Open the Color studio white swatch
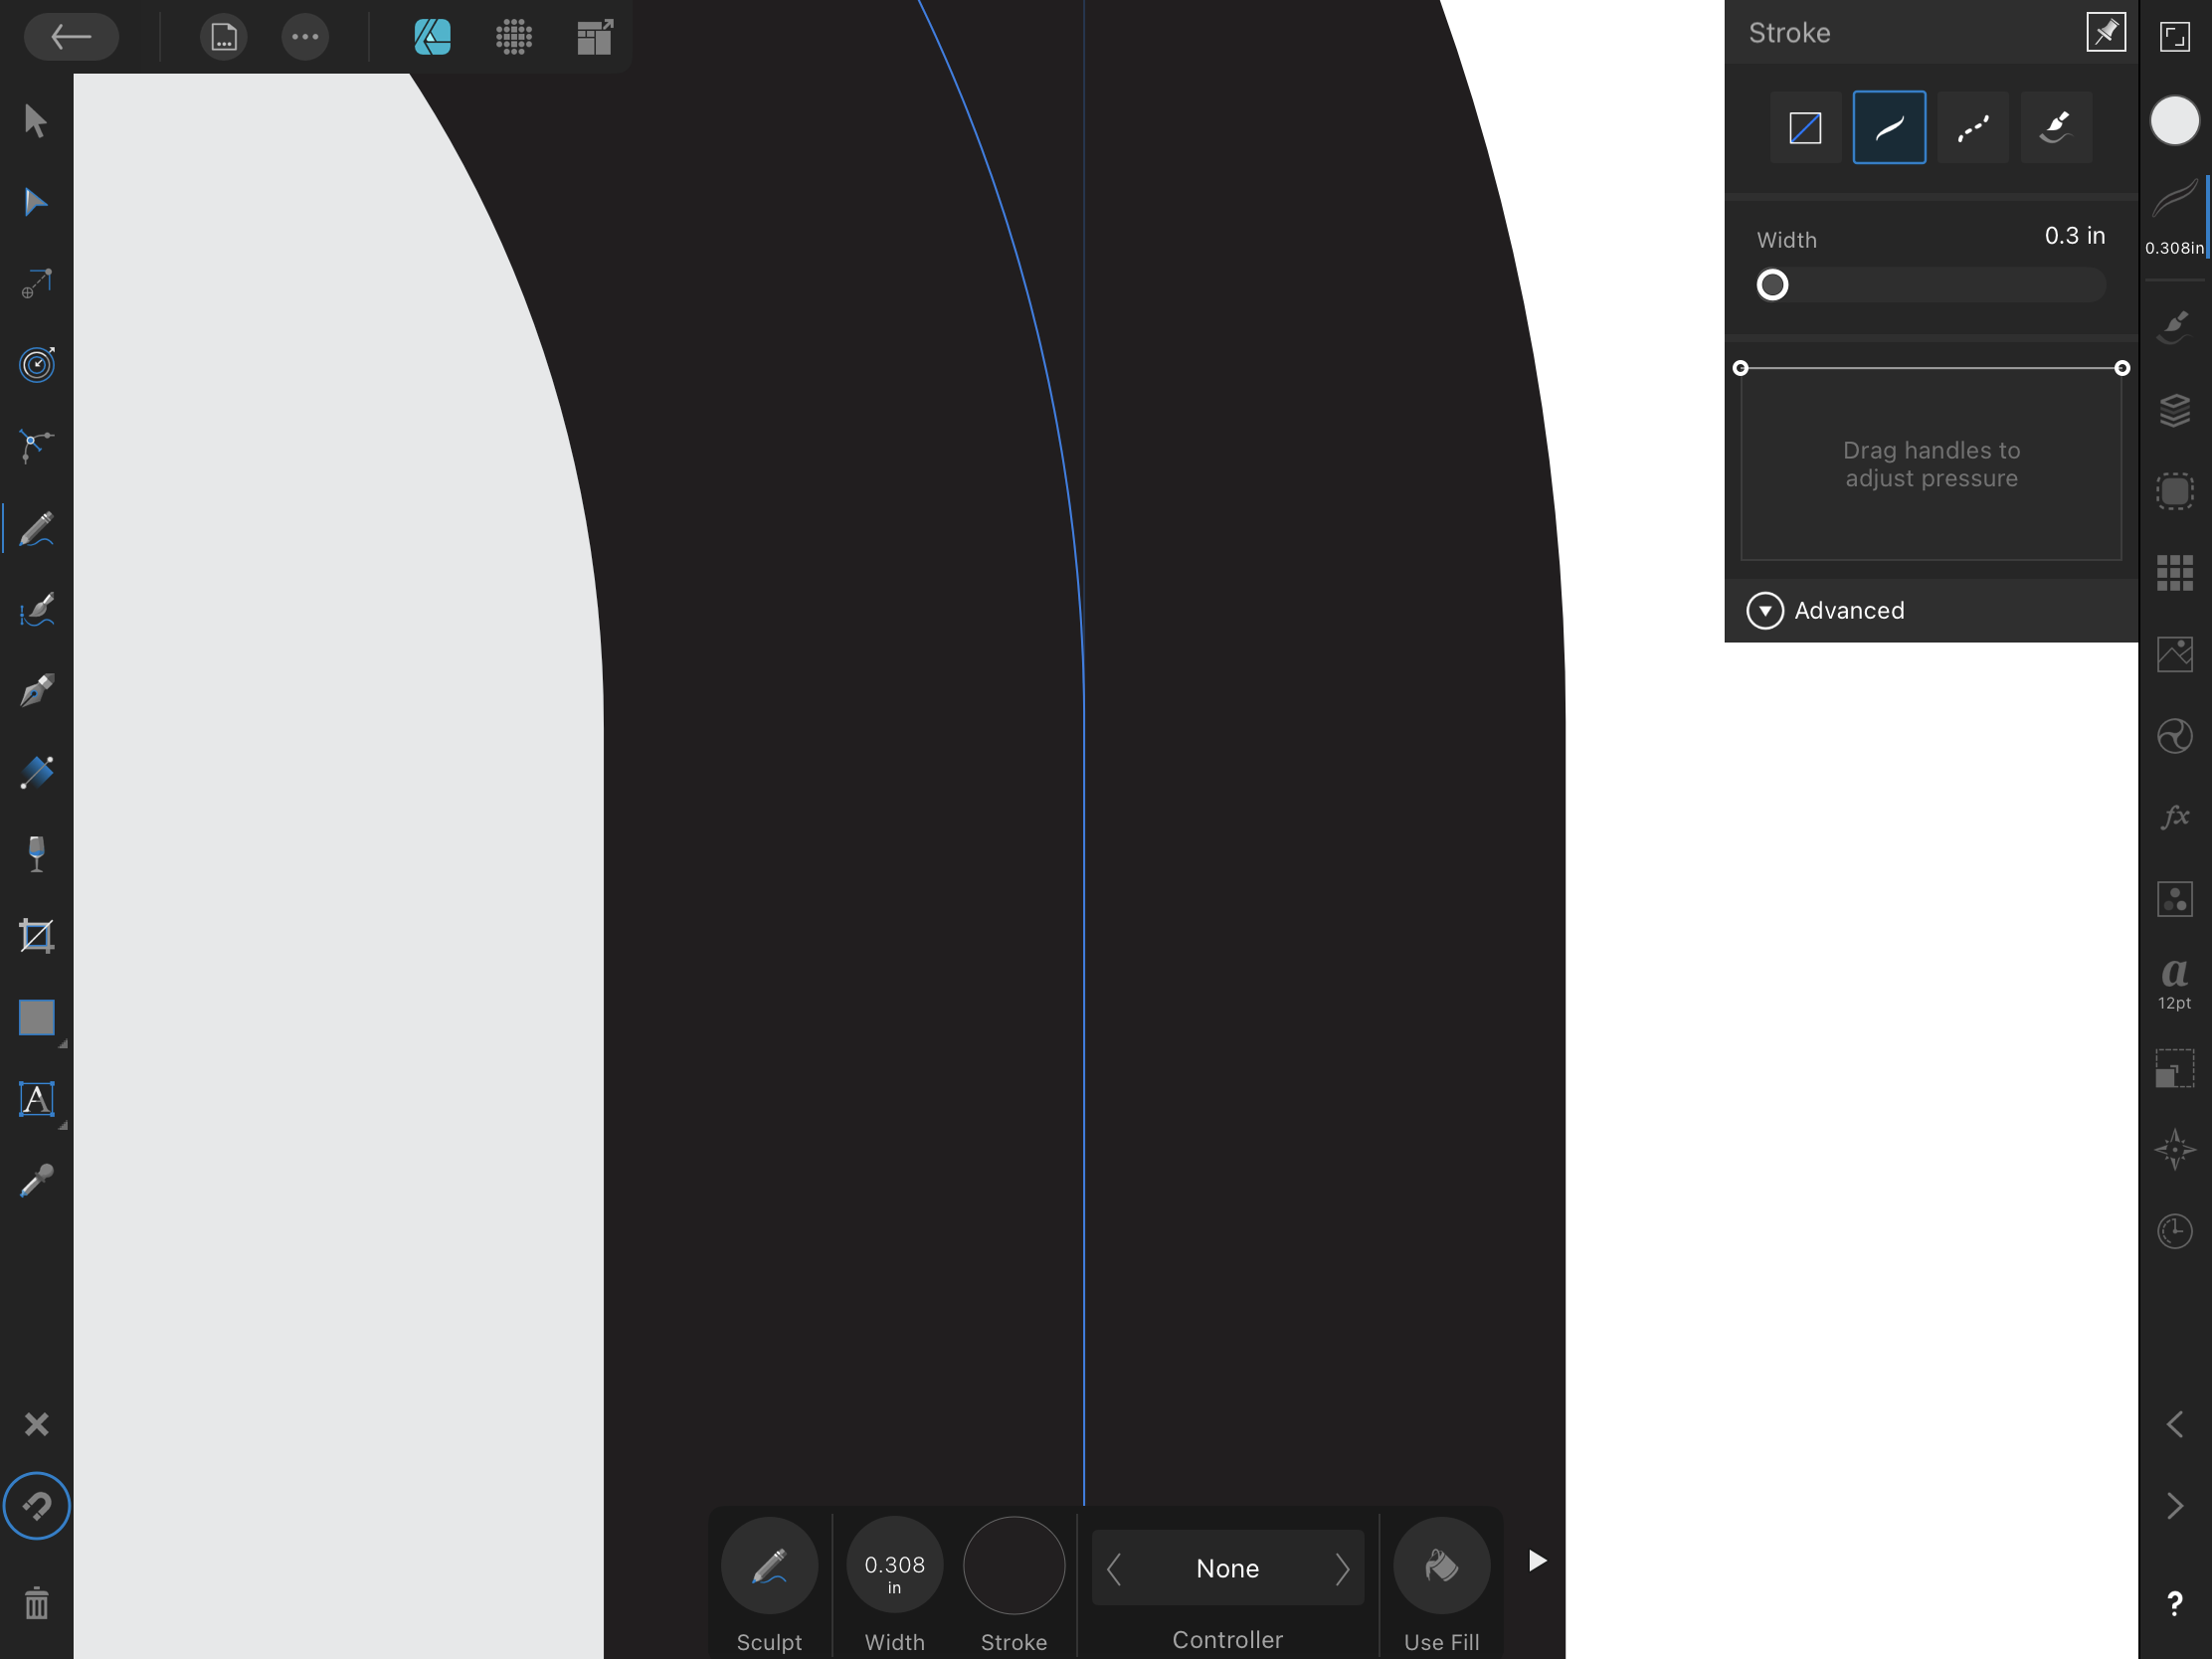Viewport: 2212px width, 1659px height. click(x=2175, y=121)
